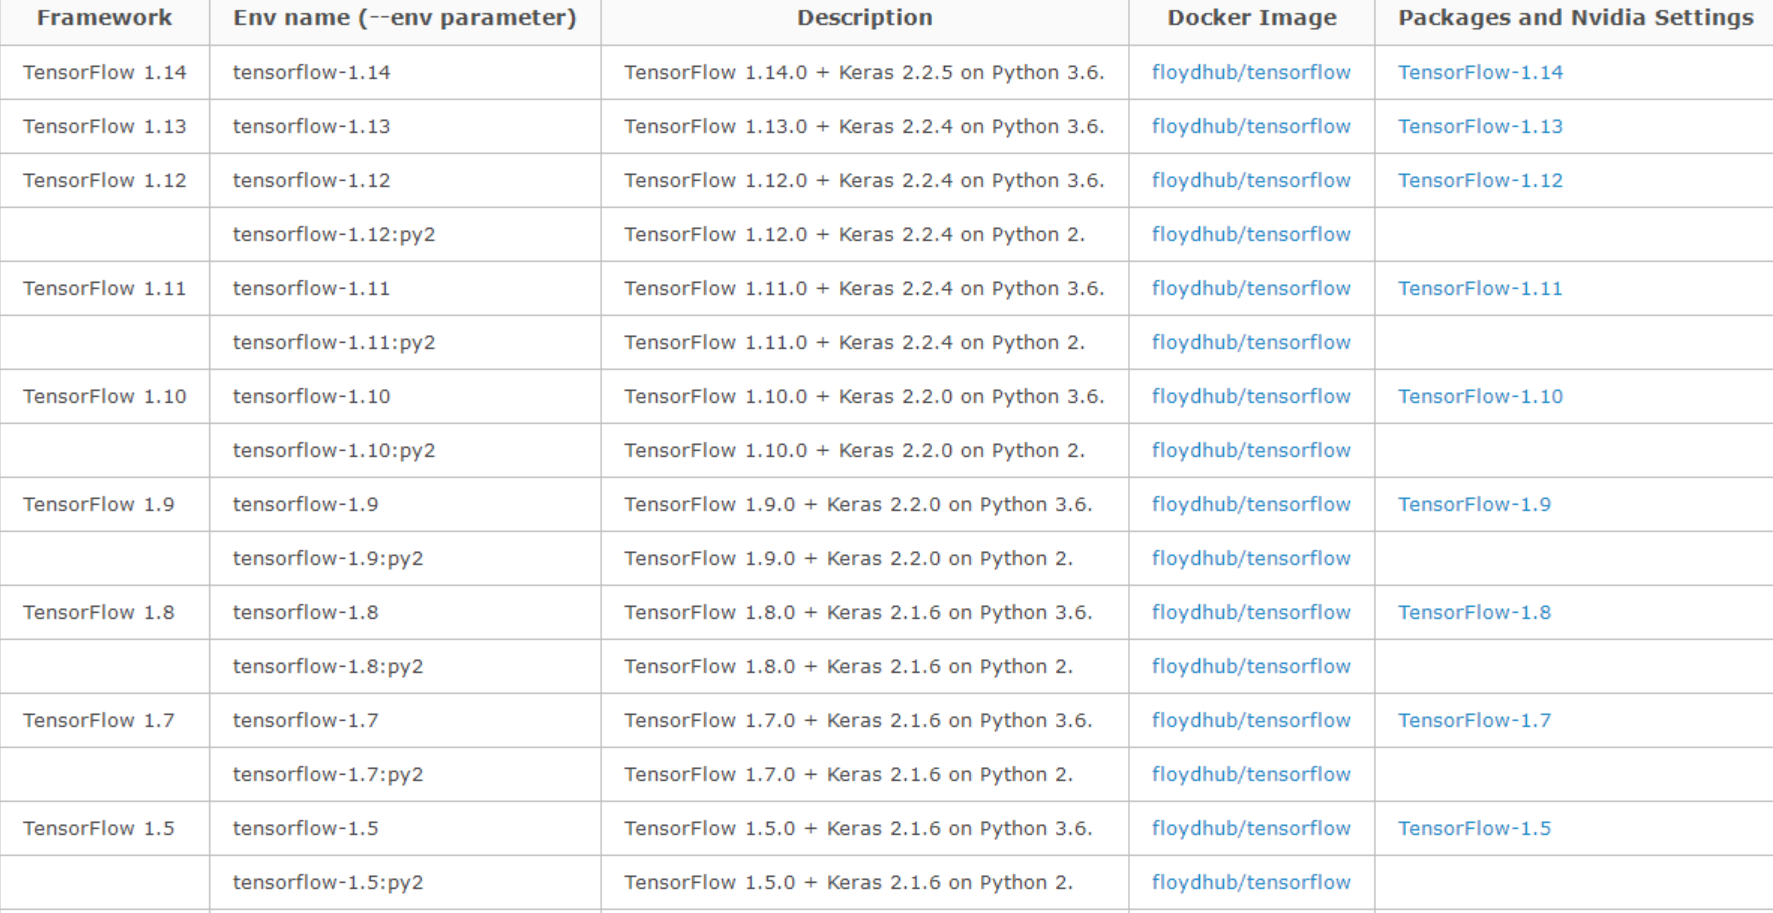
Task: Select the tensorflow-1.5 env name cell
Action: (405, 828)
